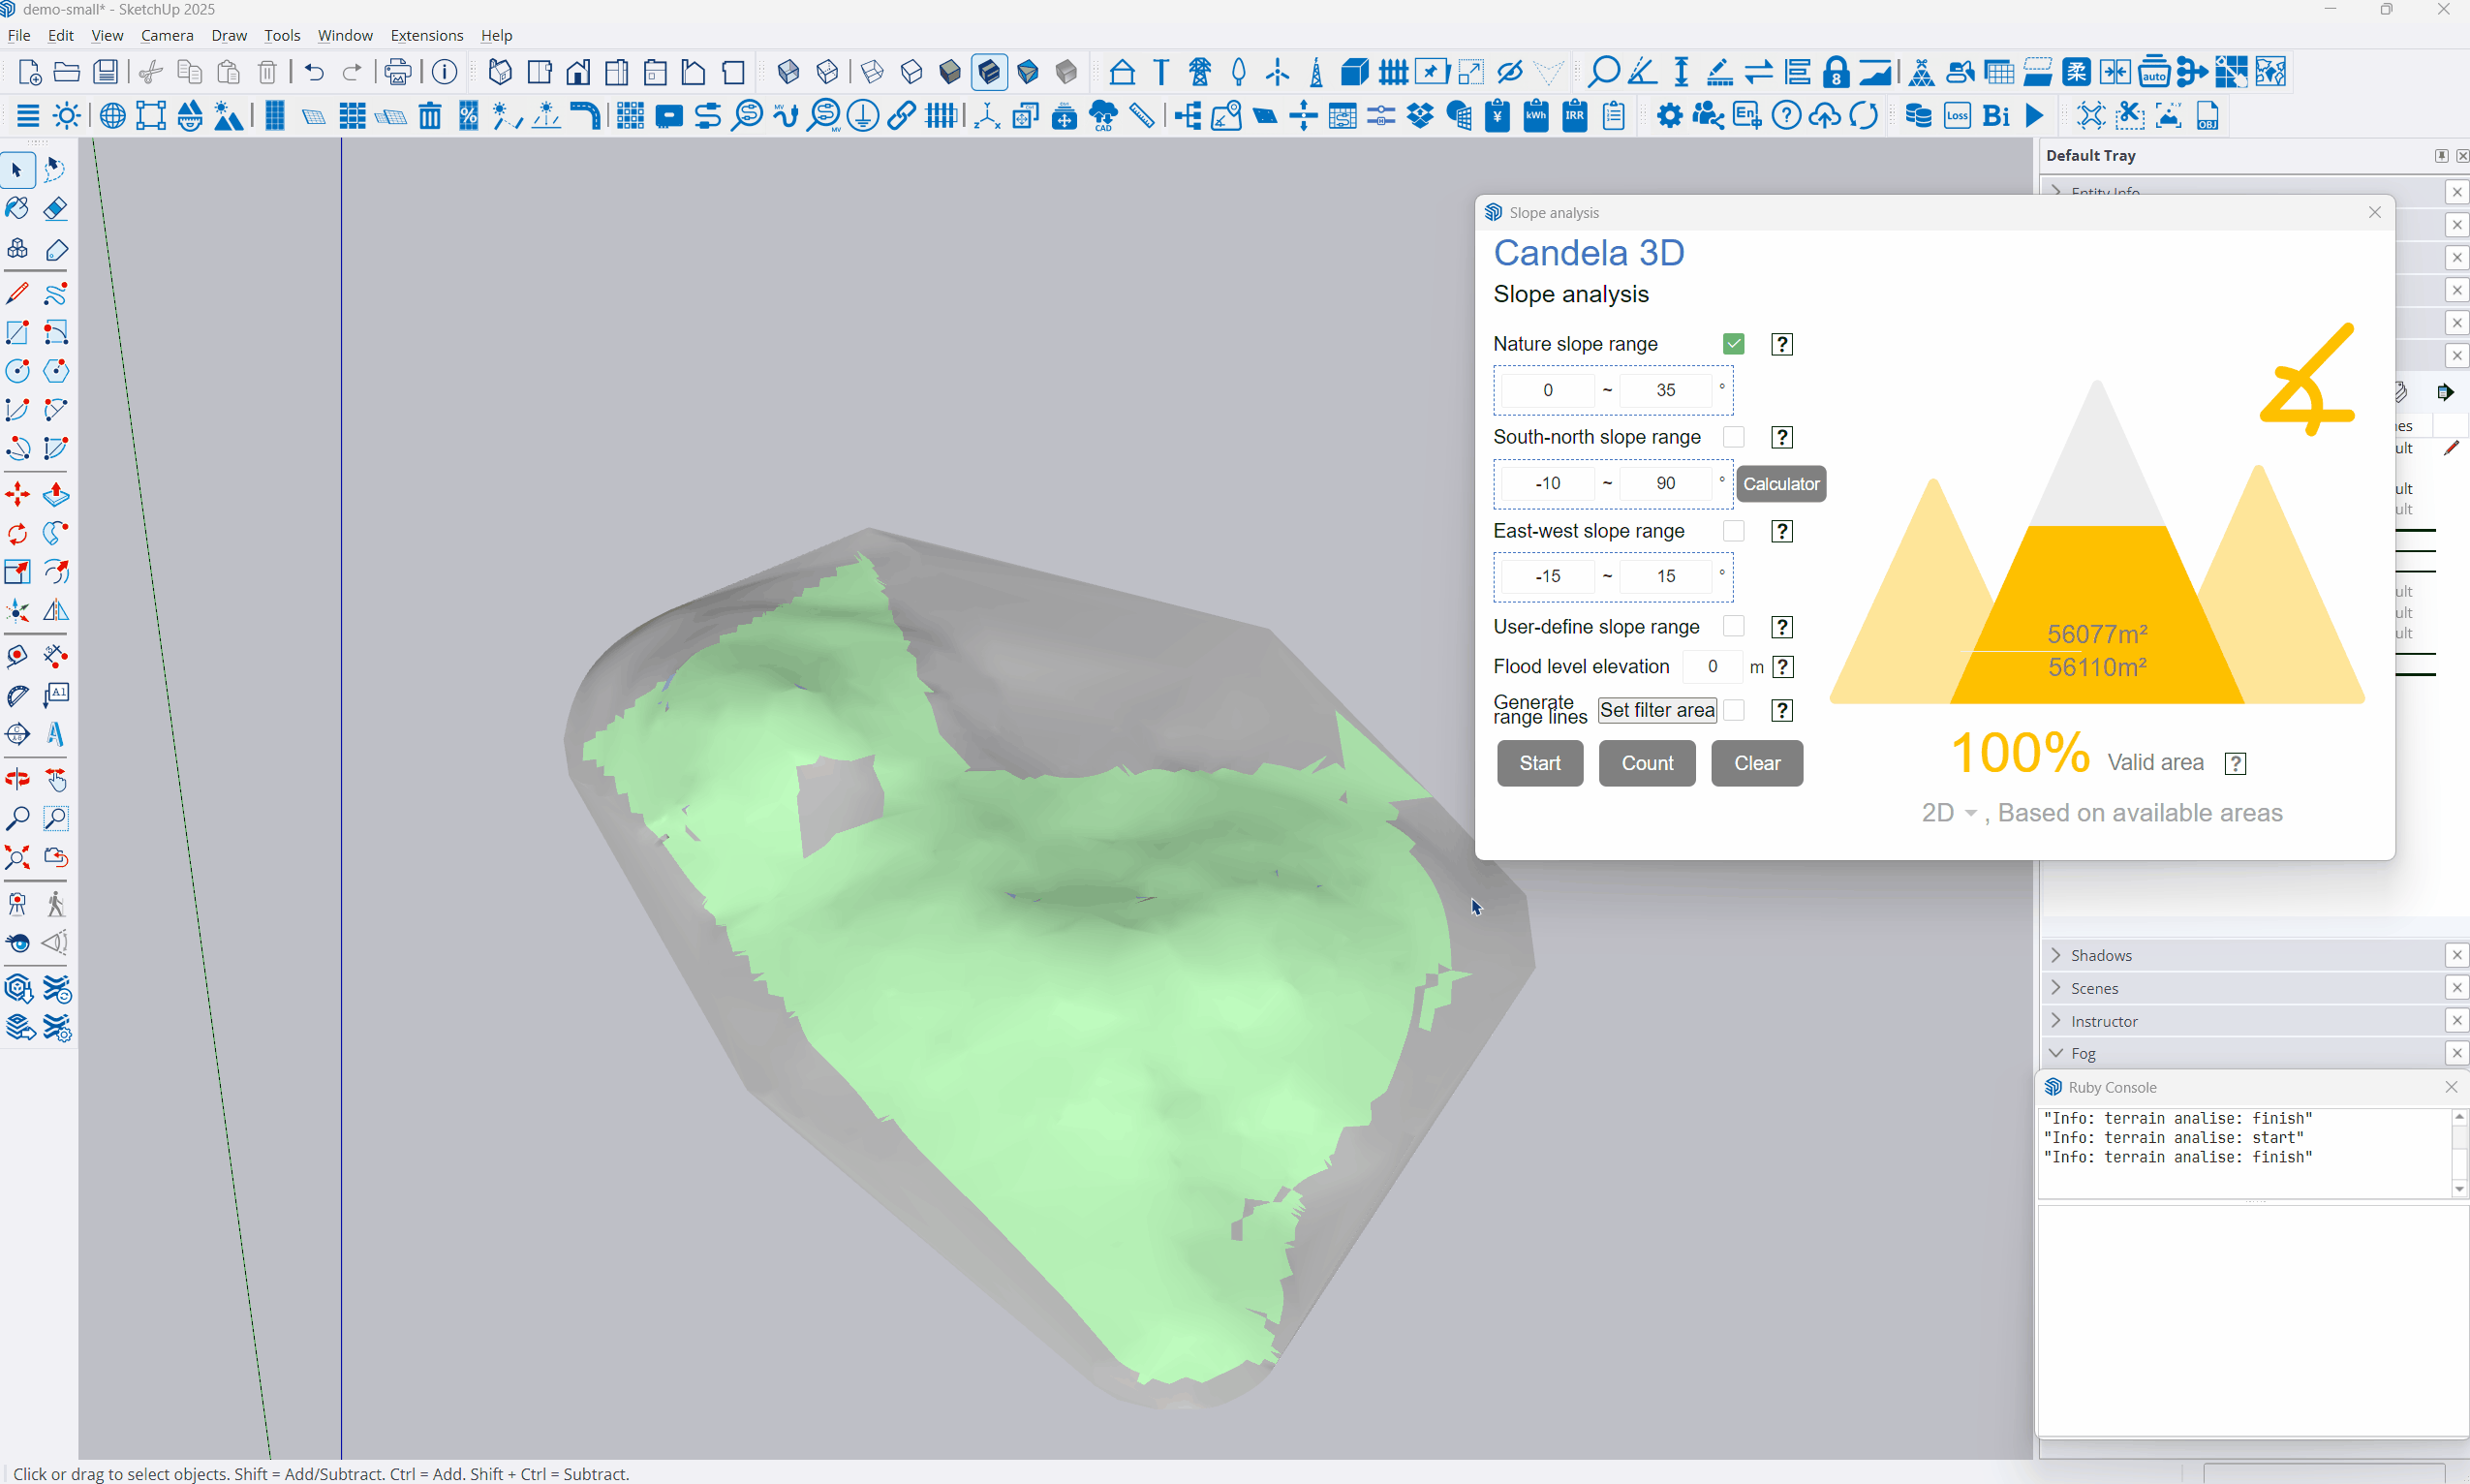Image resolution: width=2470 pixels, height=1484 pixels.
Task: Open the Window menu
Action: [x=345, y=35]
